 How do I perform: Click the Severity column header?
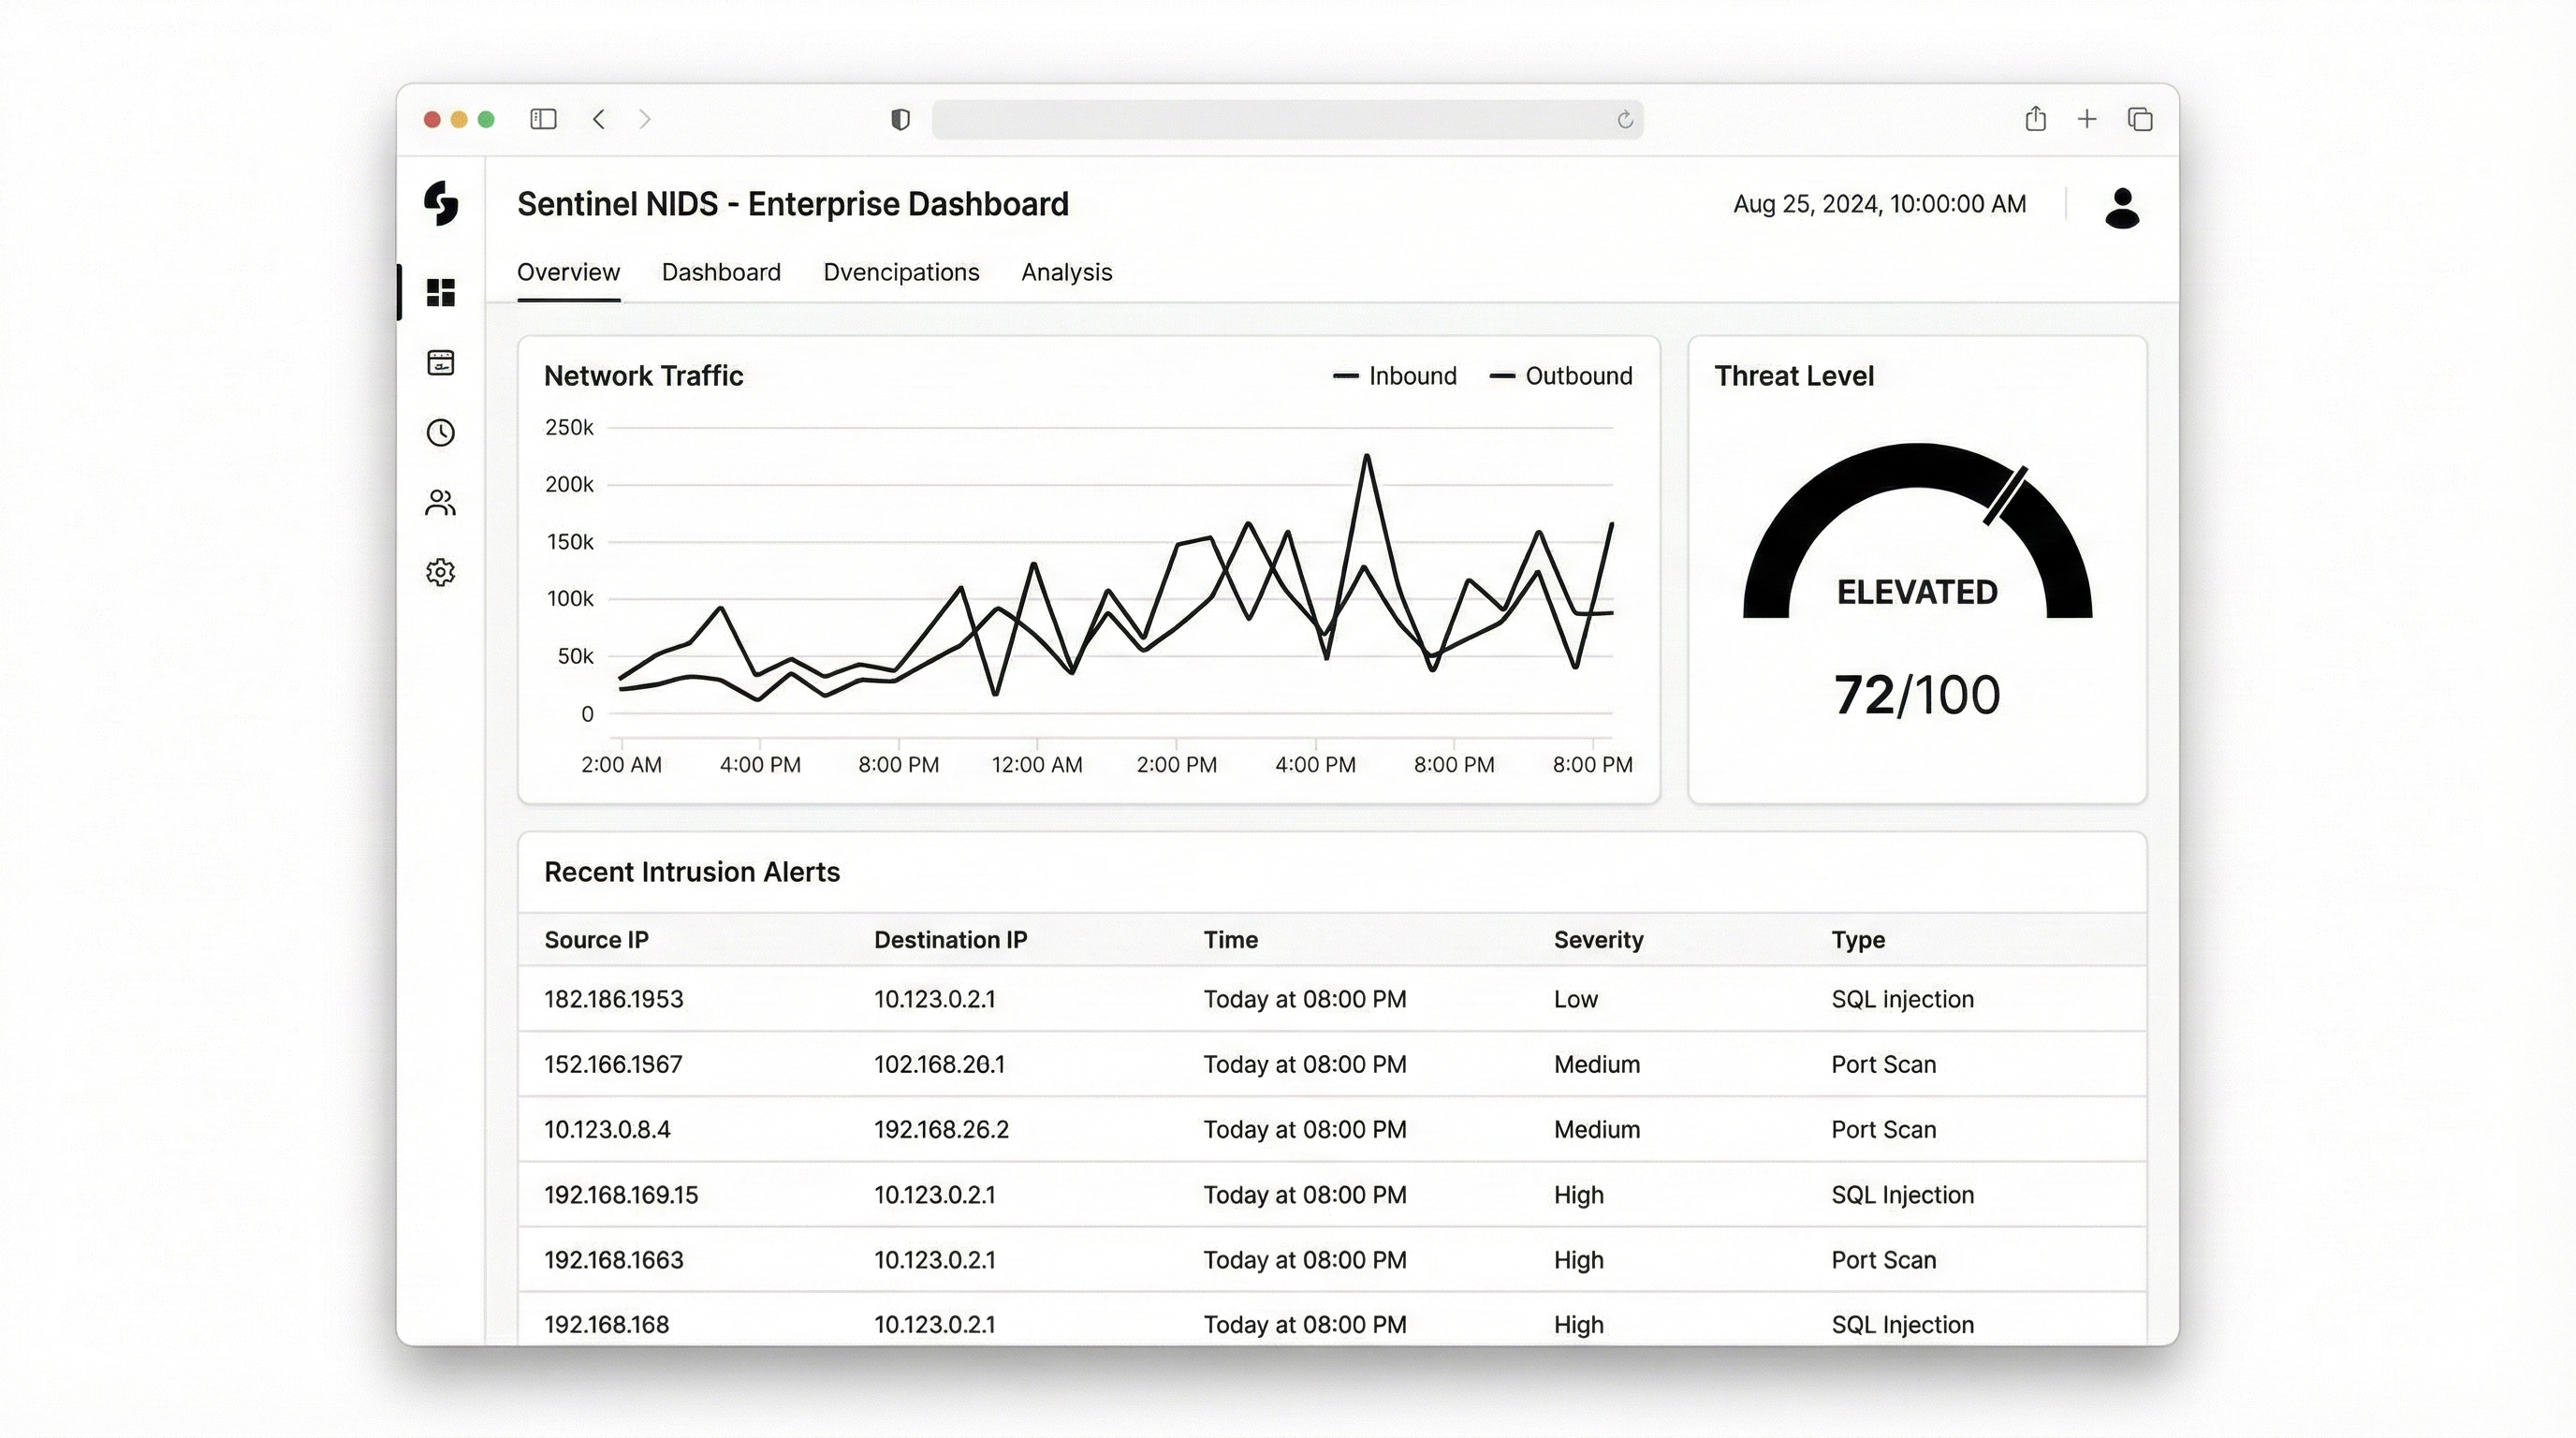point(1598,940)
